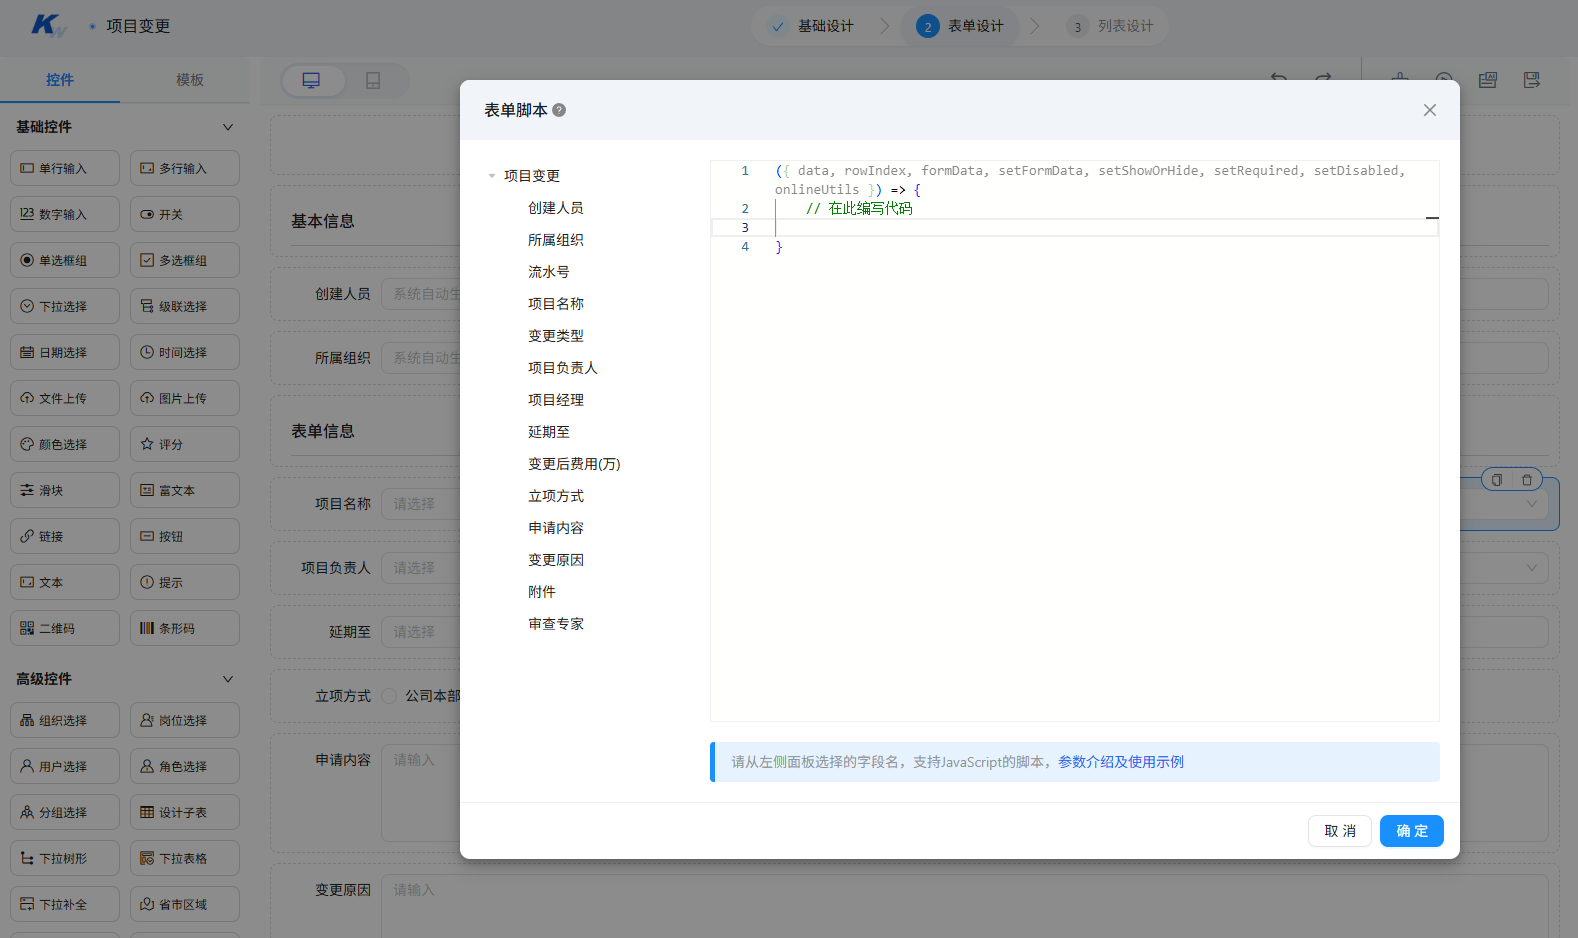The image size is (1578, 938).
Task: Select 创建人员 in the field tree
Action: pos(556,208)
